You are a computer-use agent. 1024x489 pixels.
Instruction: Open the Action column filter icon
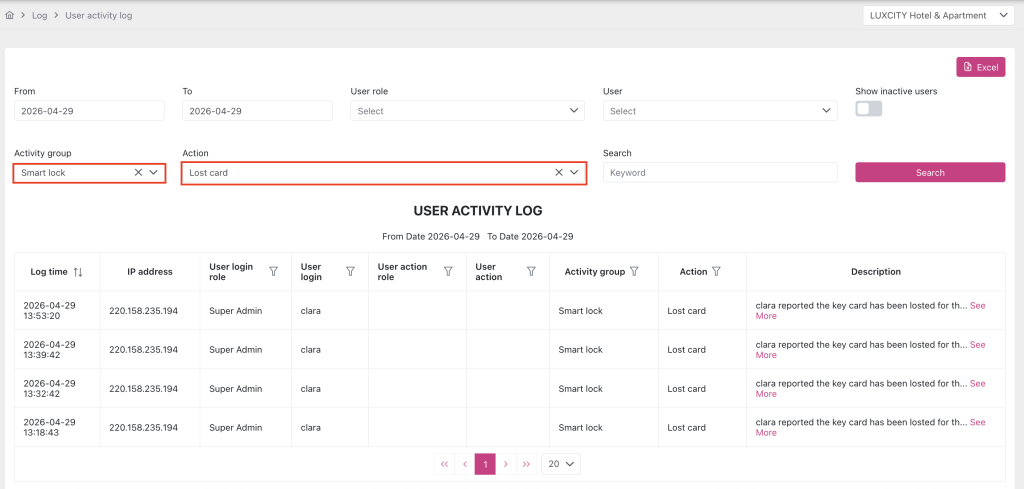point(716,271)
